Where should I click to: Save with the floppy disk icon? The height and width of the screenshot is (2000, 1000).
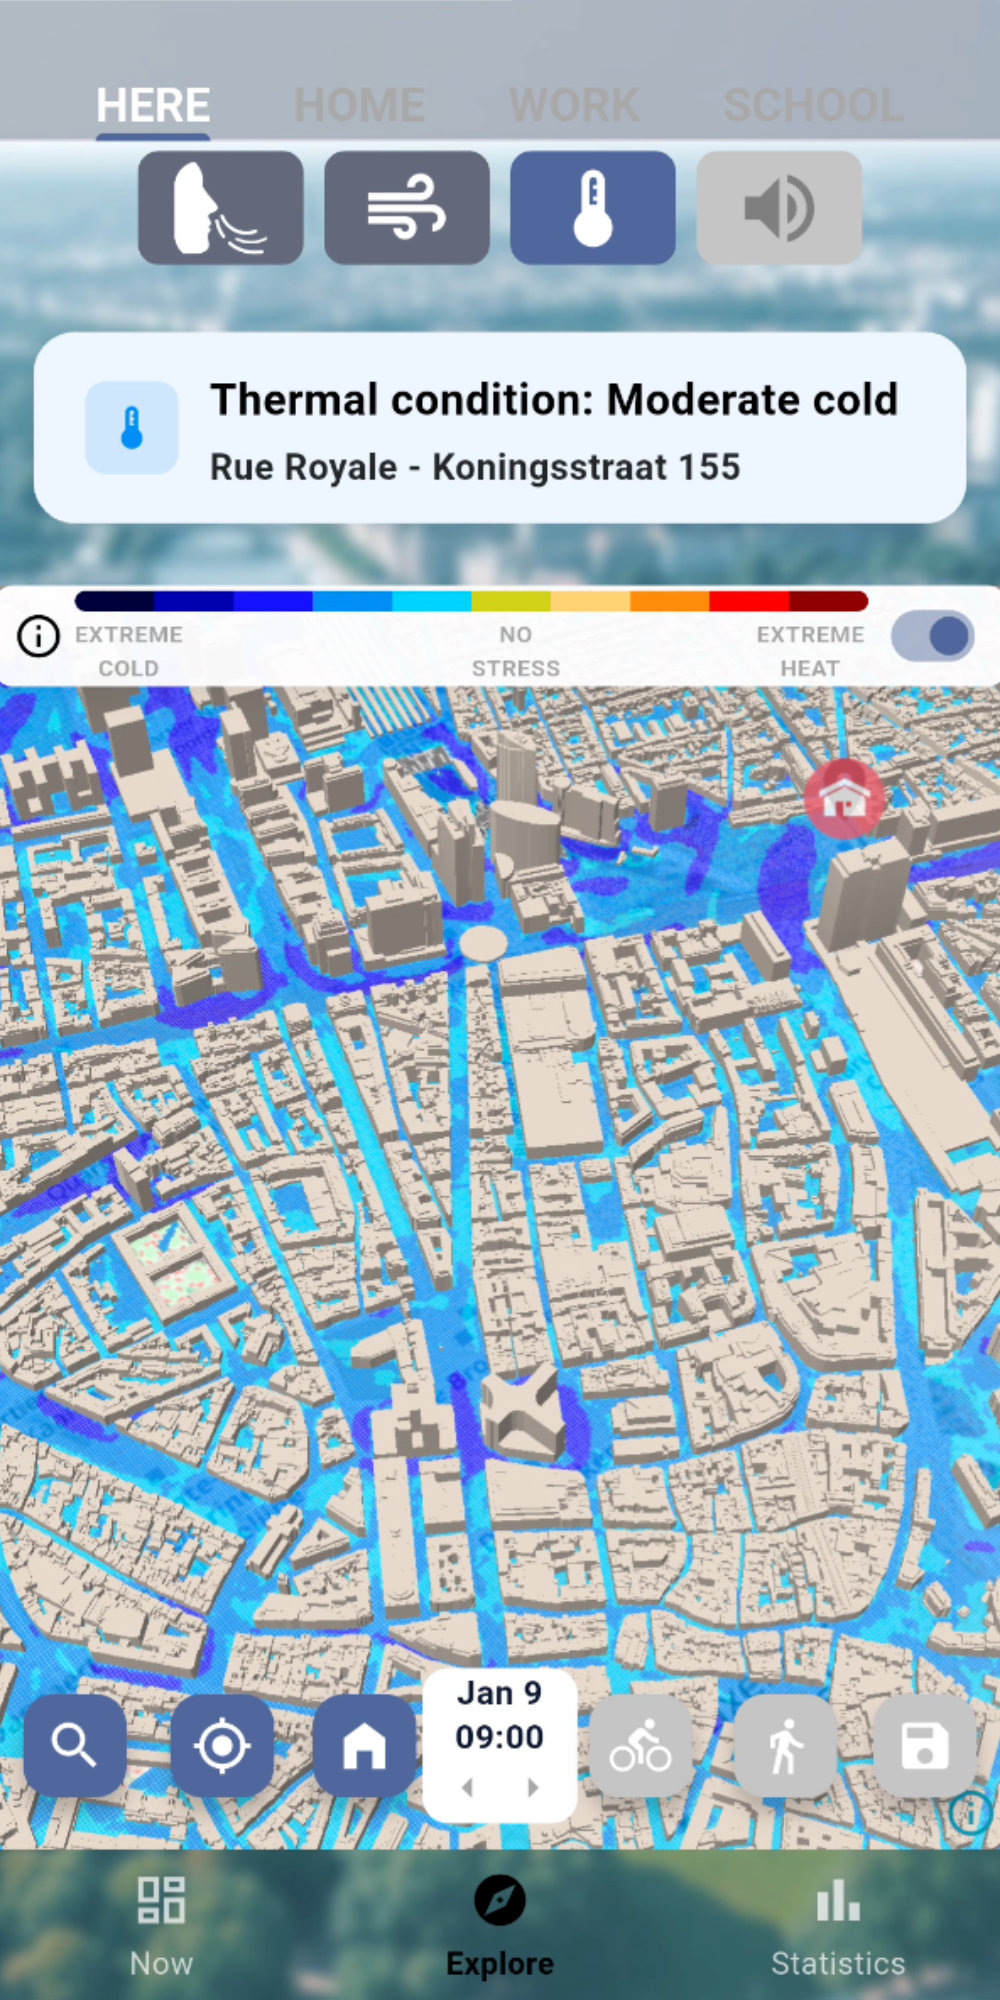click(925, 1746)
